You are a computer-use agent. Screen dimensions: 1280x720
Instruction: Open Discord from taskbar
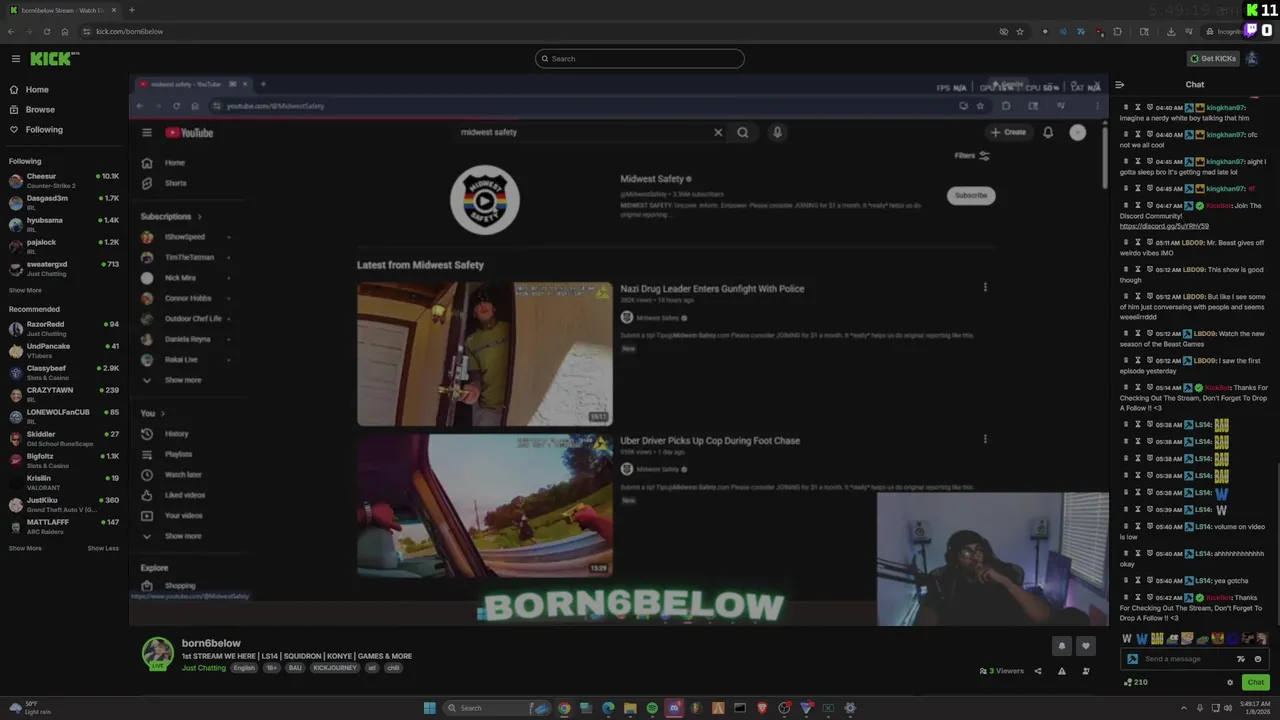pyautogui.click(x=674, y=708)
